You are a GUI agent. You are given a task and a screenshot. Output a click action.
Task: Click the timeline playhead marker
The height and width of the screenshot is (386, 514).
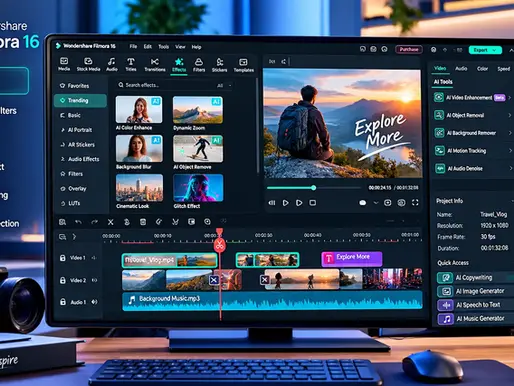(x=219, y=245)
